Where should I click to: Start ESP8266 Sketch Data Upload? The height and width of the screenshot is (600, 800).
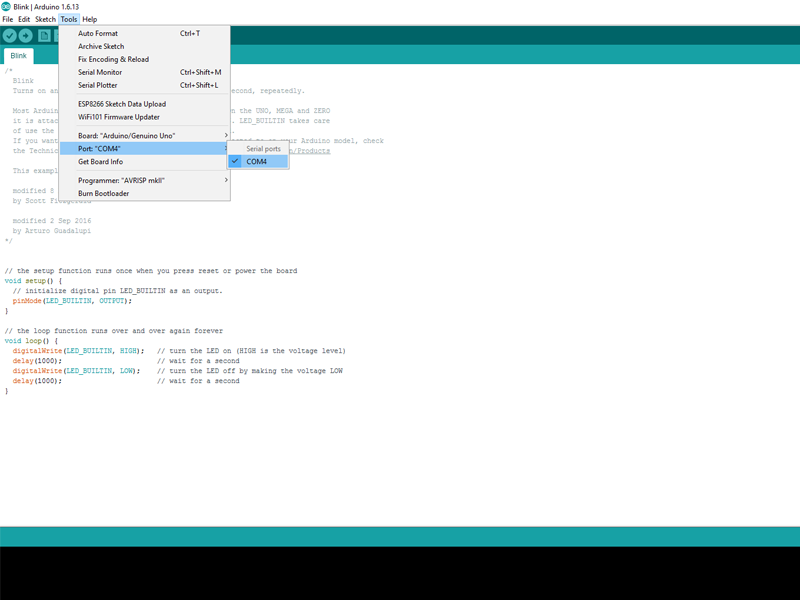(144, 104)
